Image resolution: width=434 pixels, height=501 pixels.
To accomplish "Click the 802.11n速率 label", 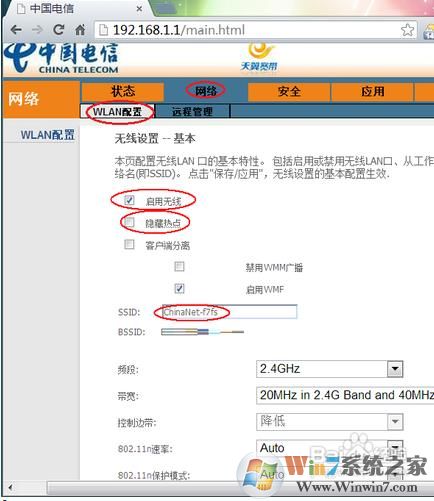I will click(x=145, y=449).
